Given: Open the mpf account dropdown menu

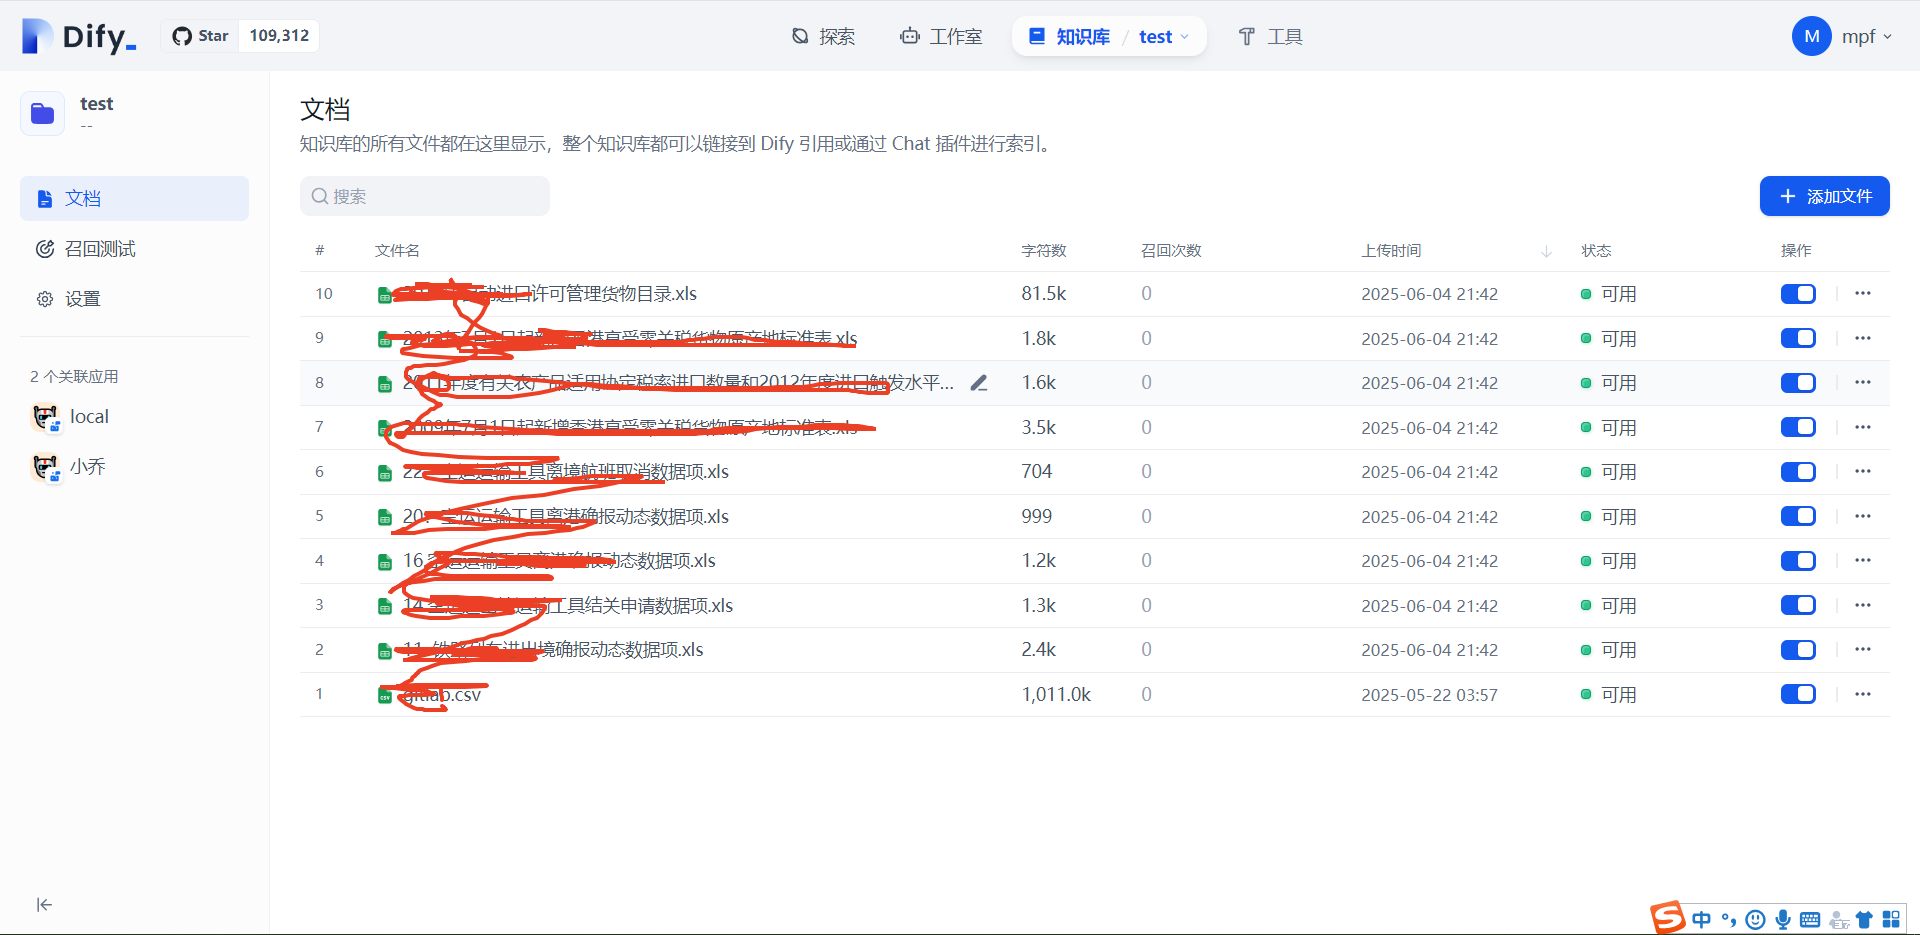Looking at the screenshot, I should (1843, 36).
